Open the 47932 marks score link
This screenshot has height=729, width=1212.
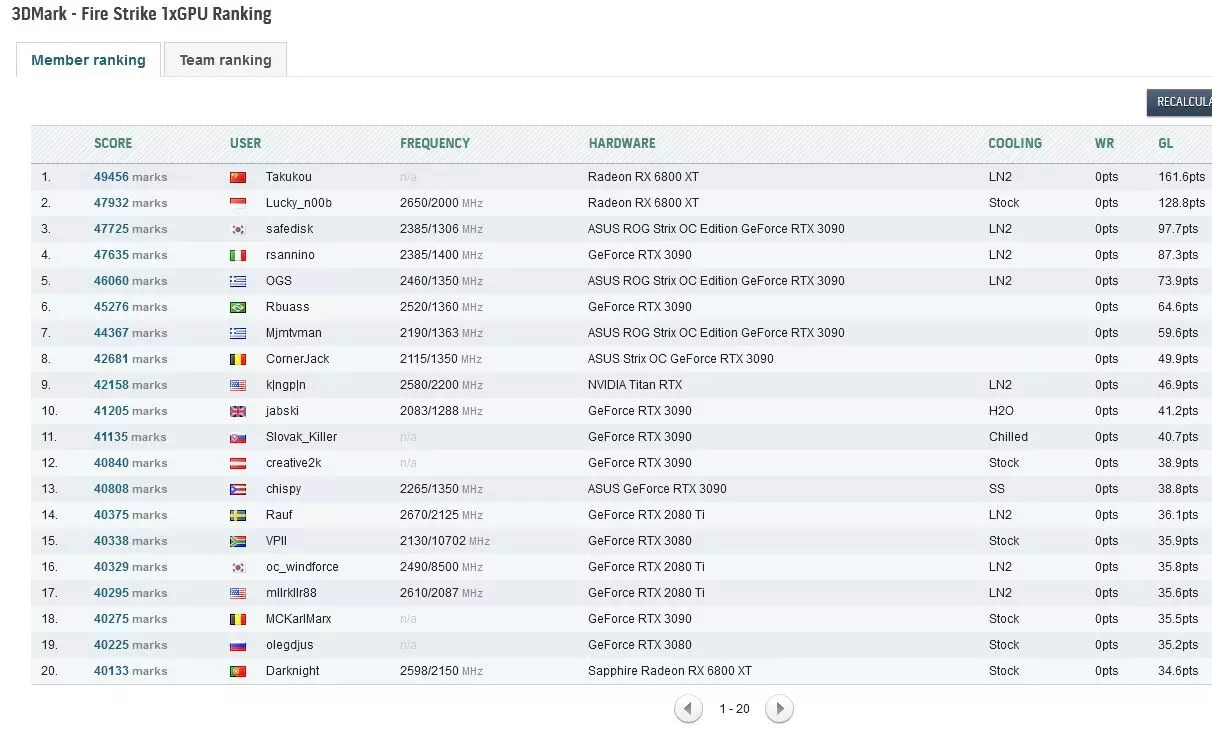[130, 203]
